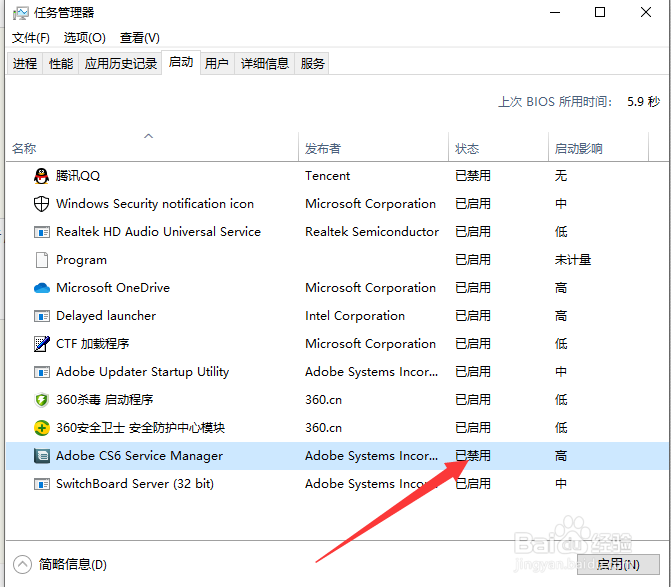Maximize the Task Manager window
Image resolution: width=671 pixels, height=587 pixels.
point(600,12)
